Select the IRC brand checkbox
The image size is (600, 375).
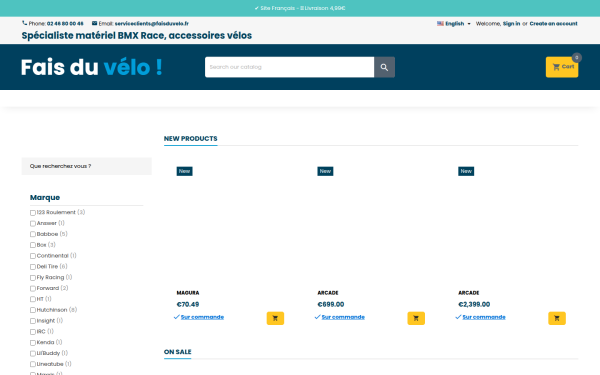(33, 332)
